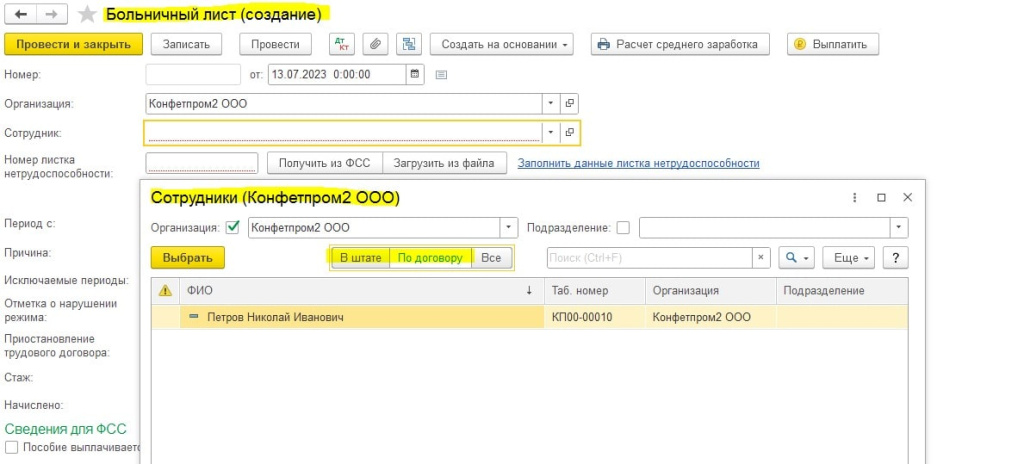The width and height of the screenshot is (1024, 464).
Task: Select the Петров Николай Иванович row
Action: click(275, 317)
